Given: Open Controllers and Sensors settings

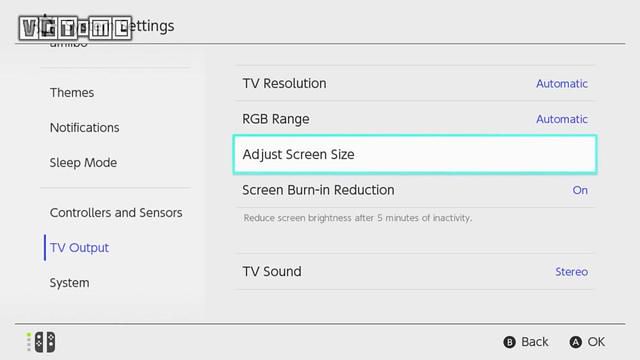Looking at the screenshot, I should click(116, 213).
